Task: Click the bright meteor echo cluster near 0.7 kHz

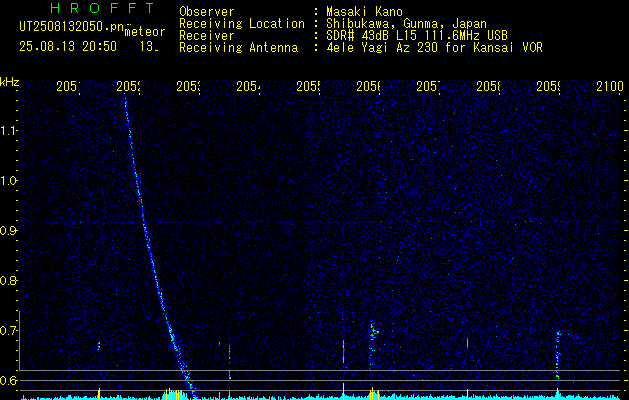Action: [373, 333]
